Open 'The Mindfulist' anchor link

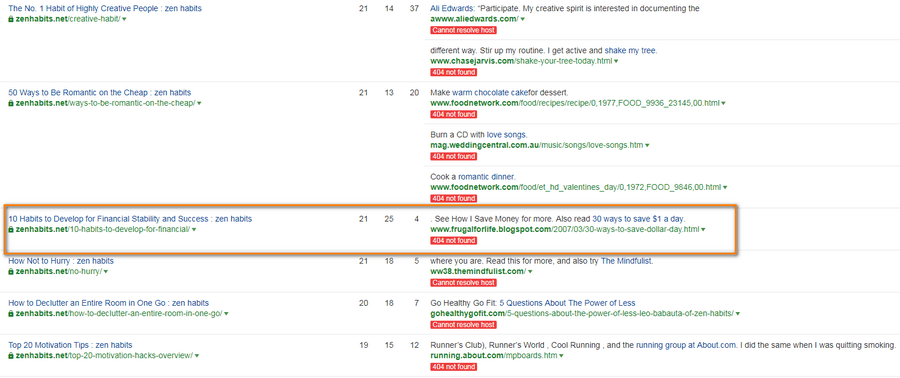tap(627, 261)
